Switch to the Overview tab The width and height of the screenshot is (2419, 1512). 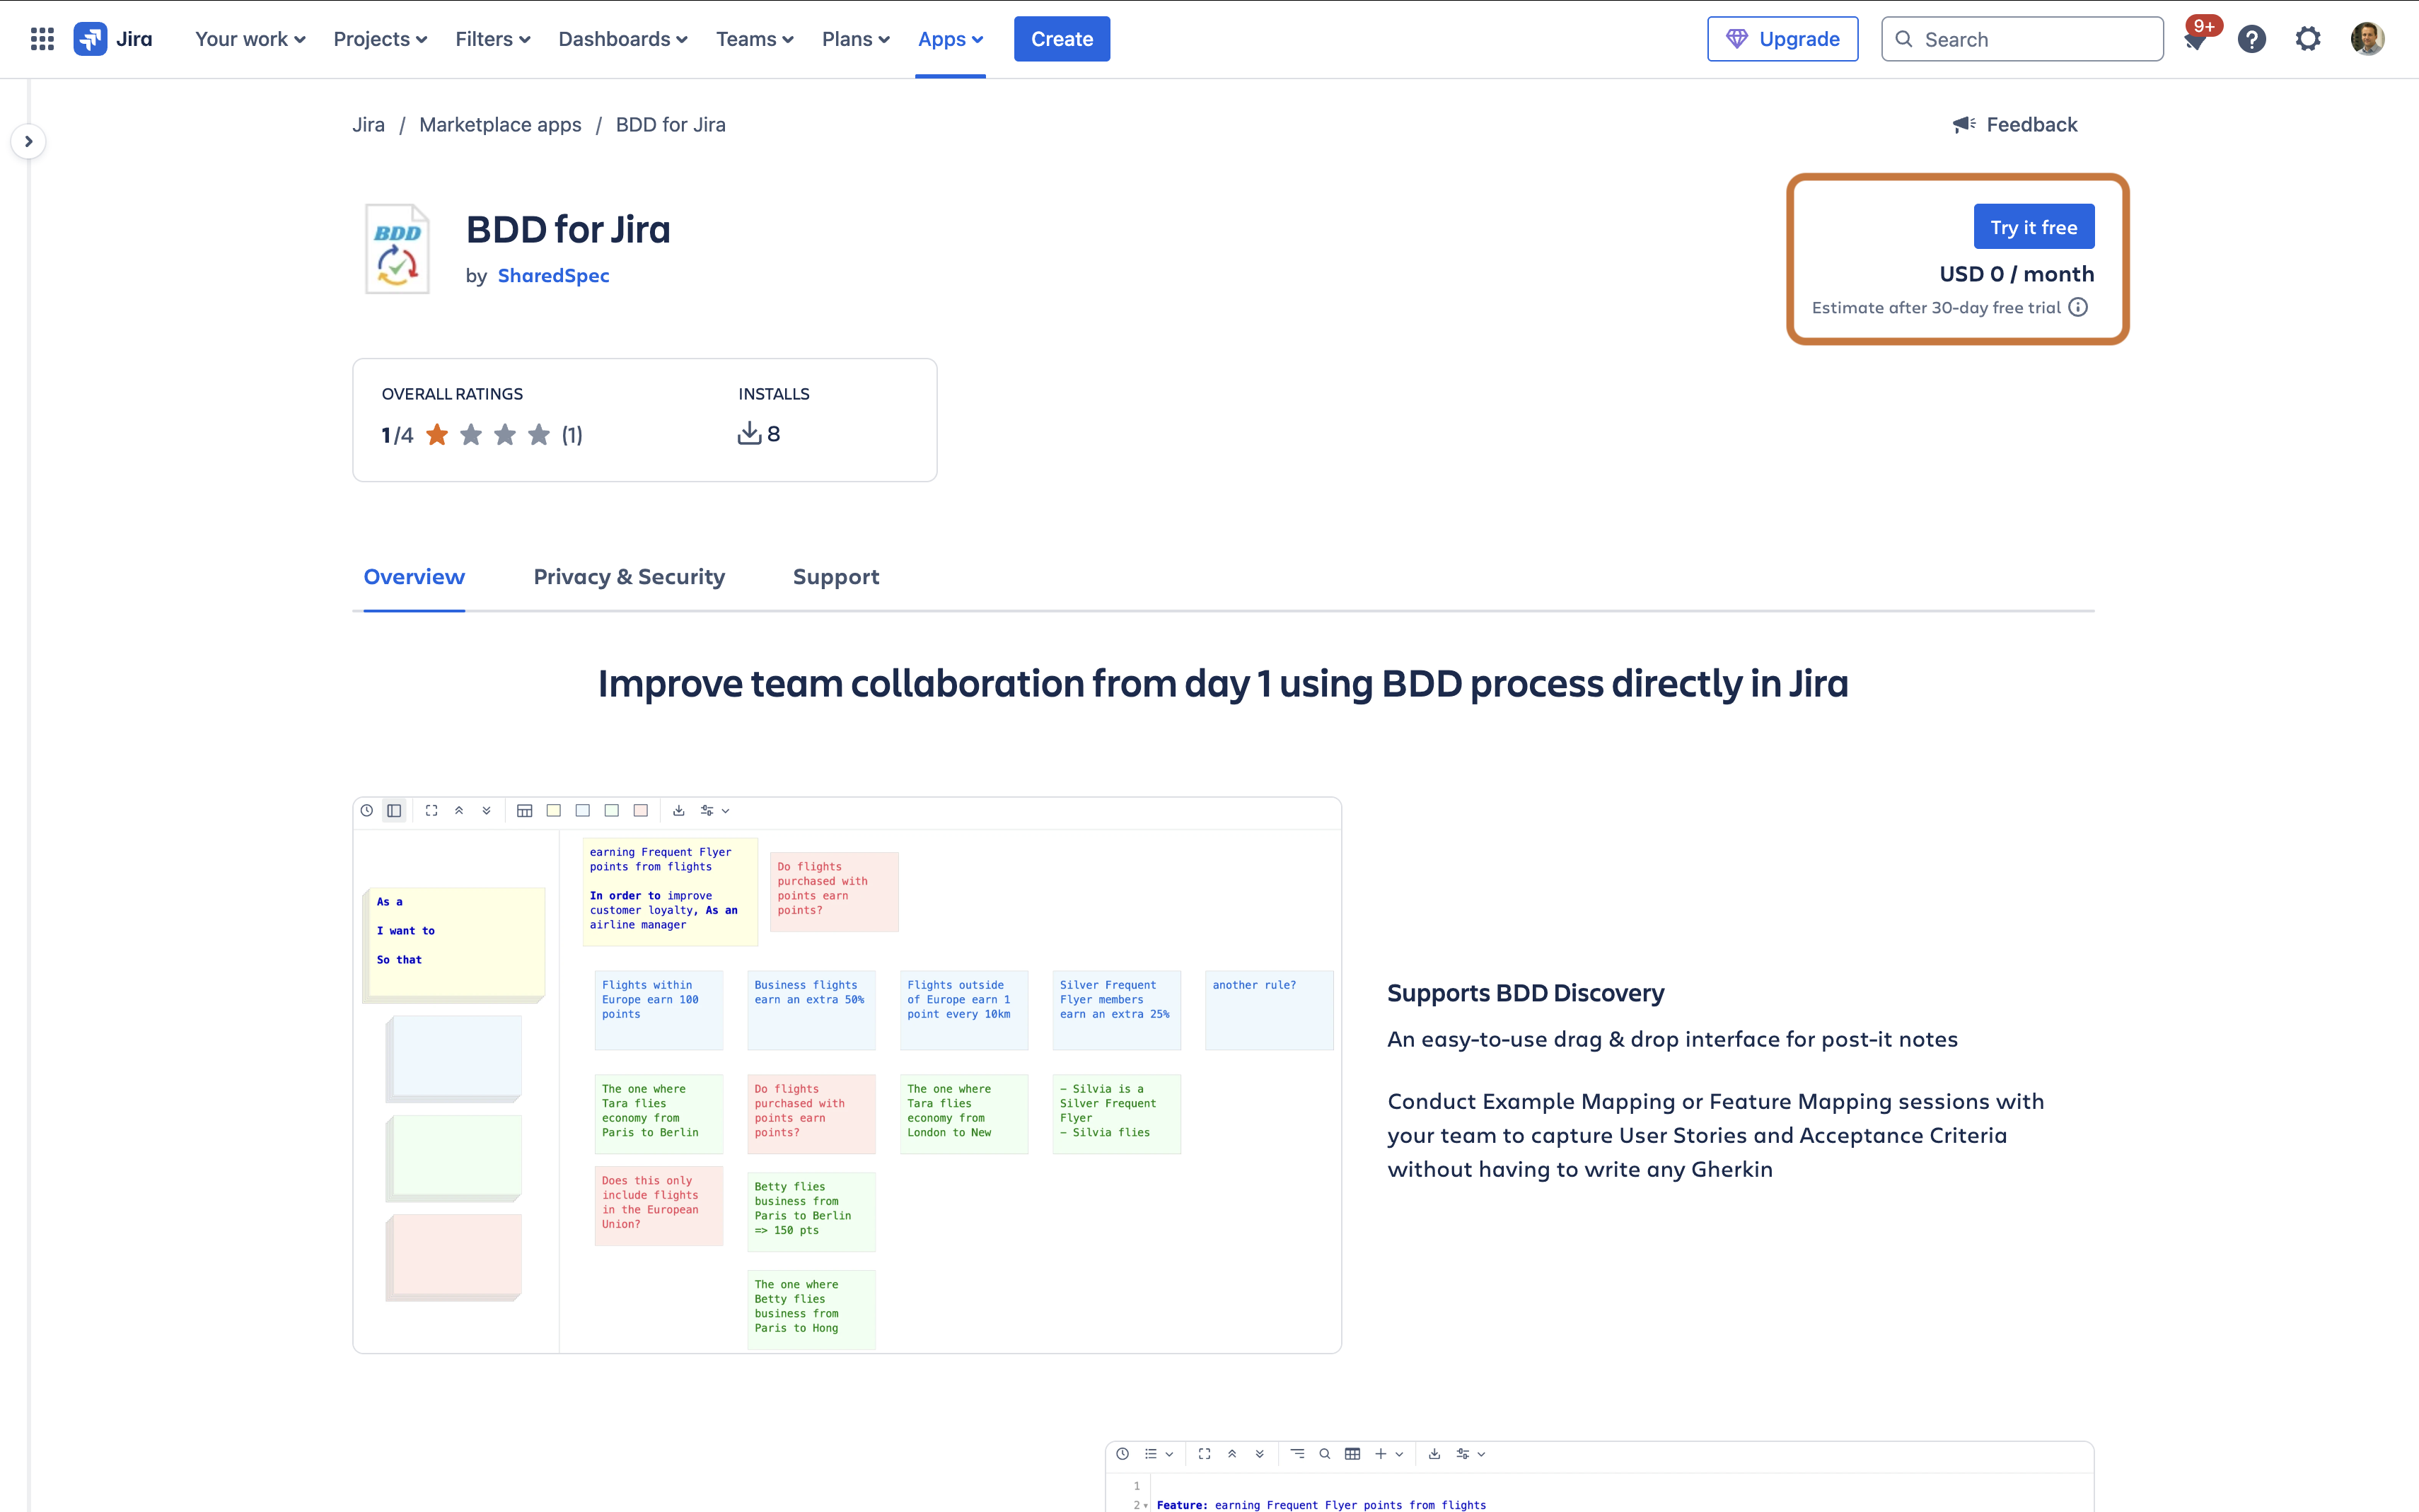tap(414, 577)
